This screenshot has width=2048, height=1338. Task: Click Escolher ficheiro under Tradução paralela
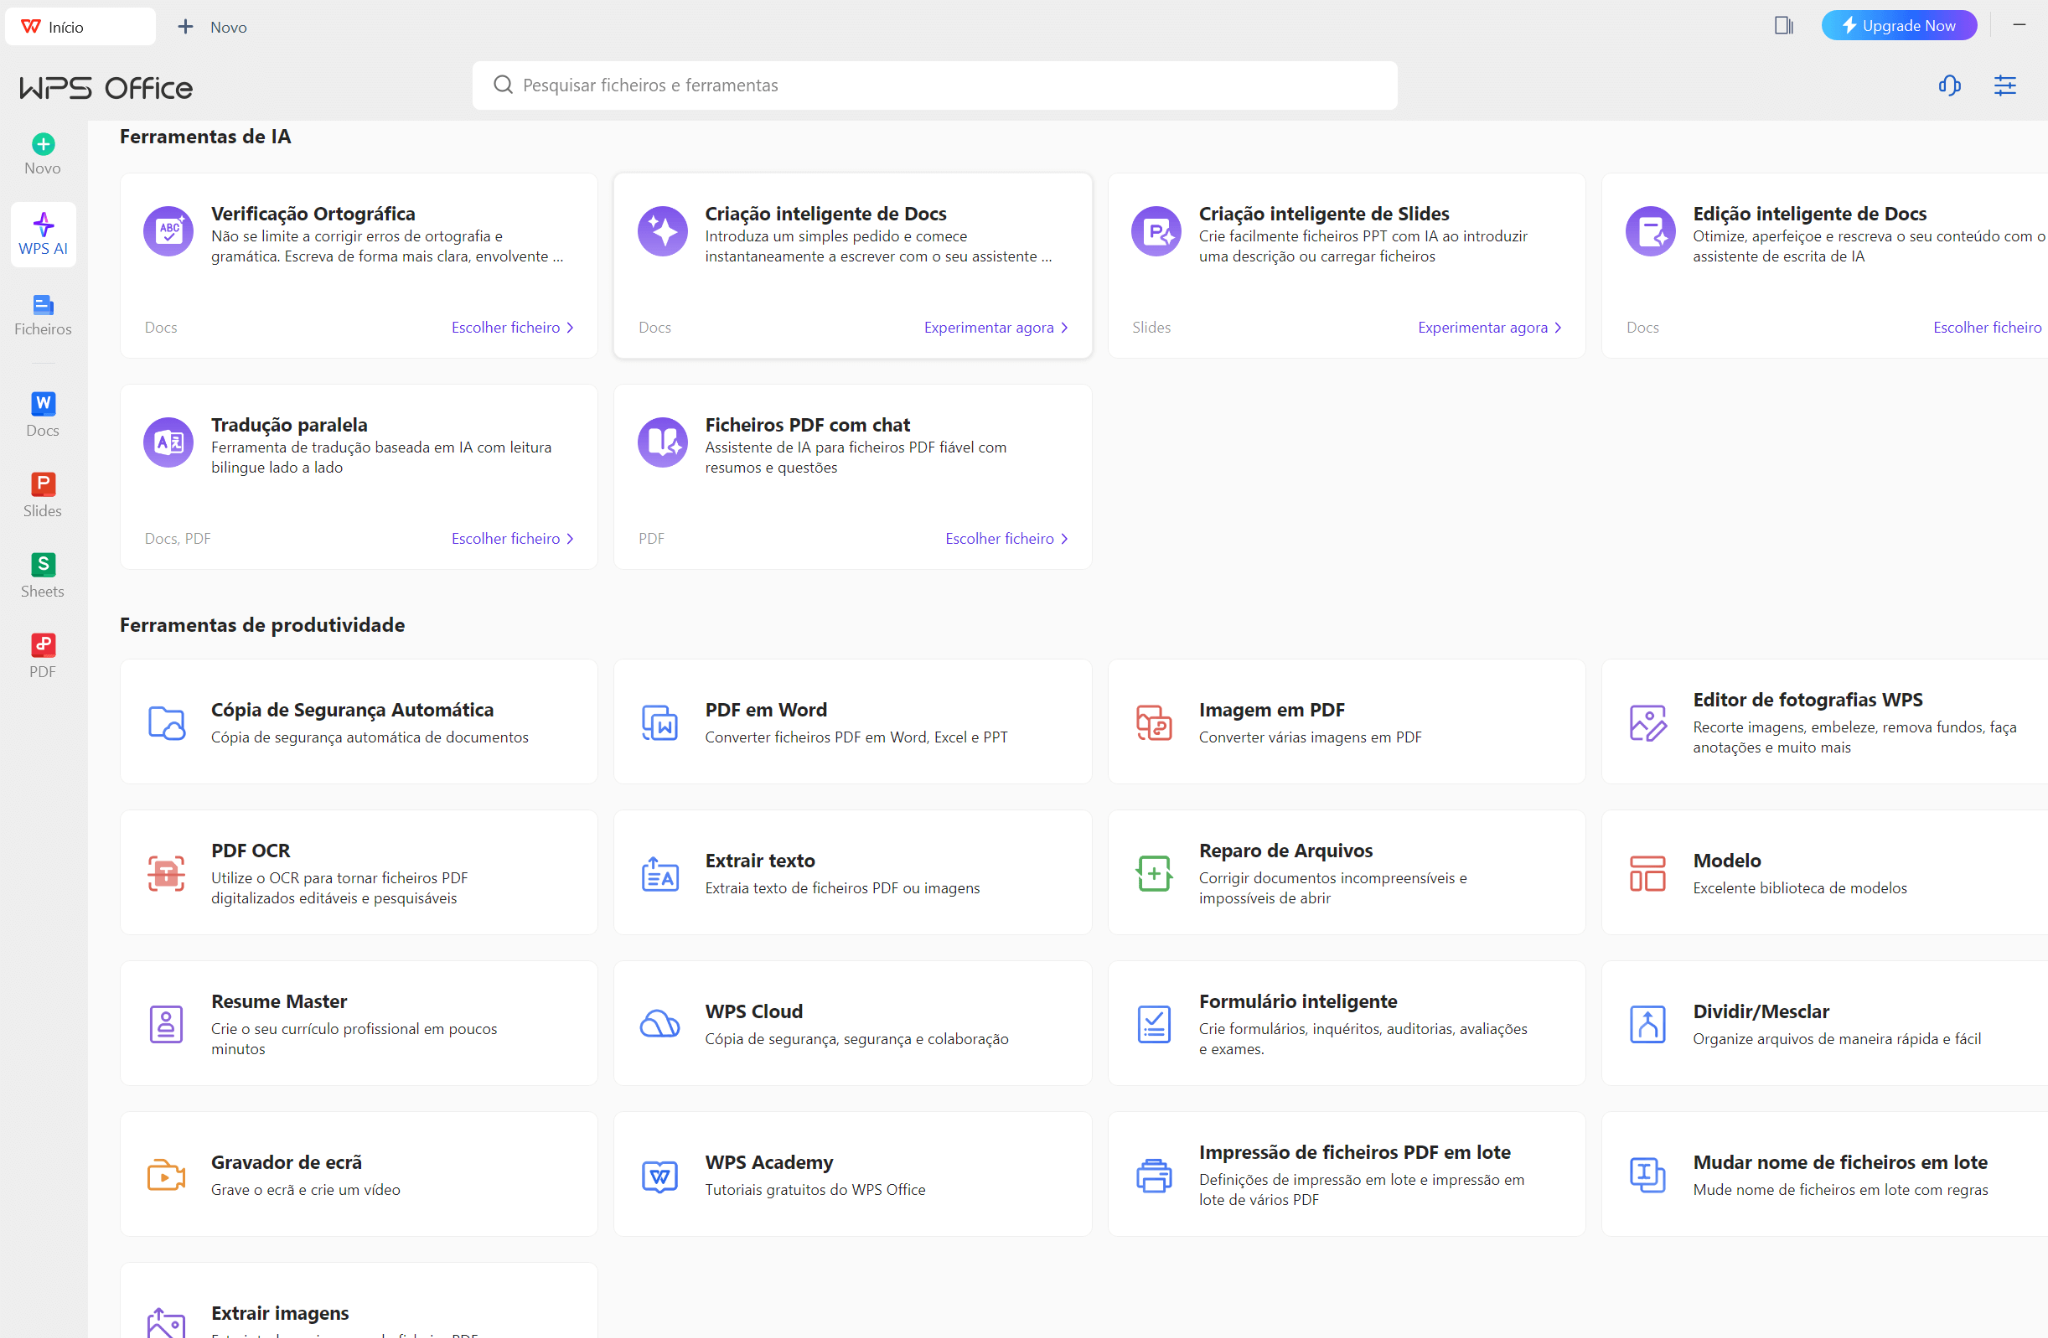tap(512, 539)
